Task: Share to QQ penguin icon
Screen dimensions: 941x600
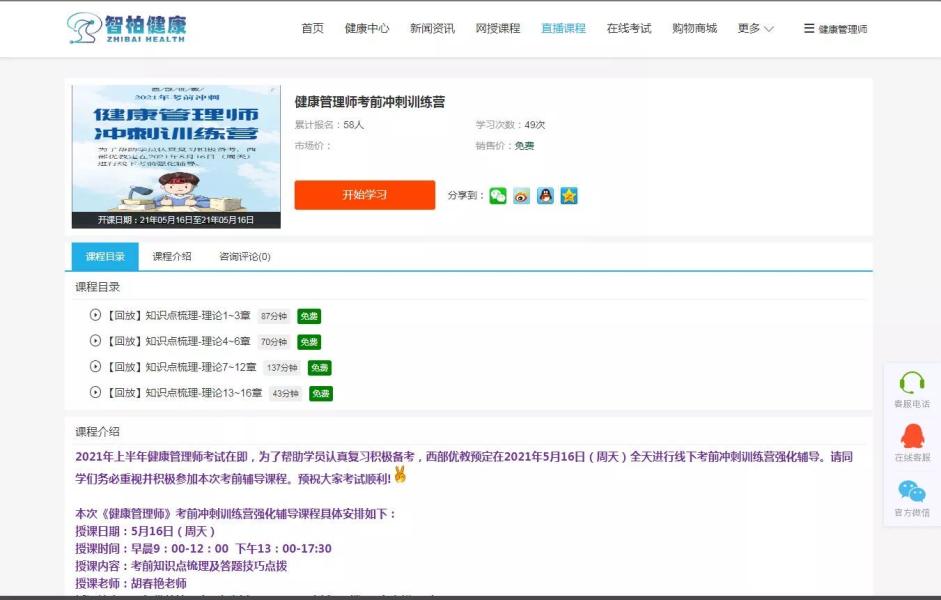Action: pyautogui.click(x=545, y=196)
